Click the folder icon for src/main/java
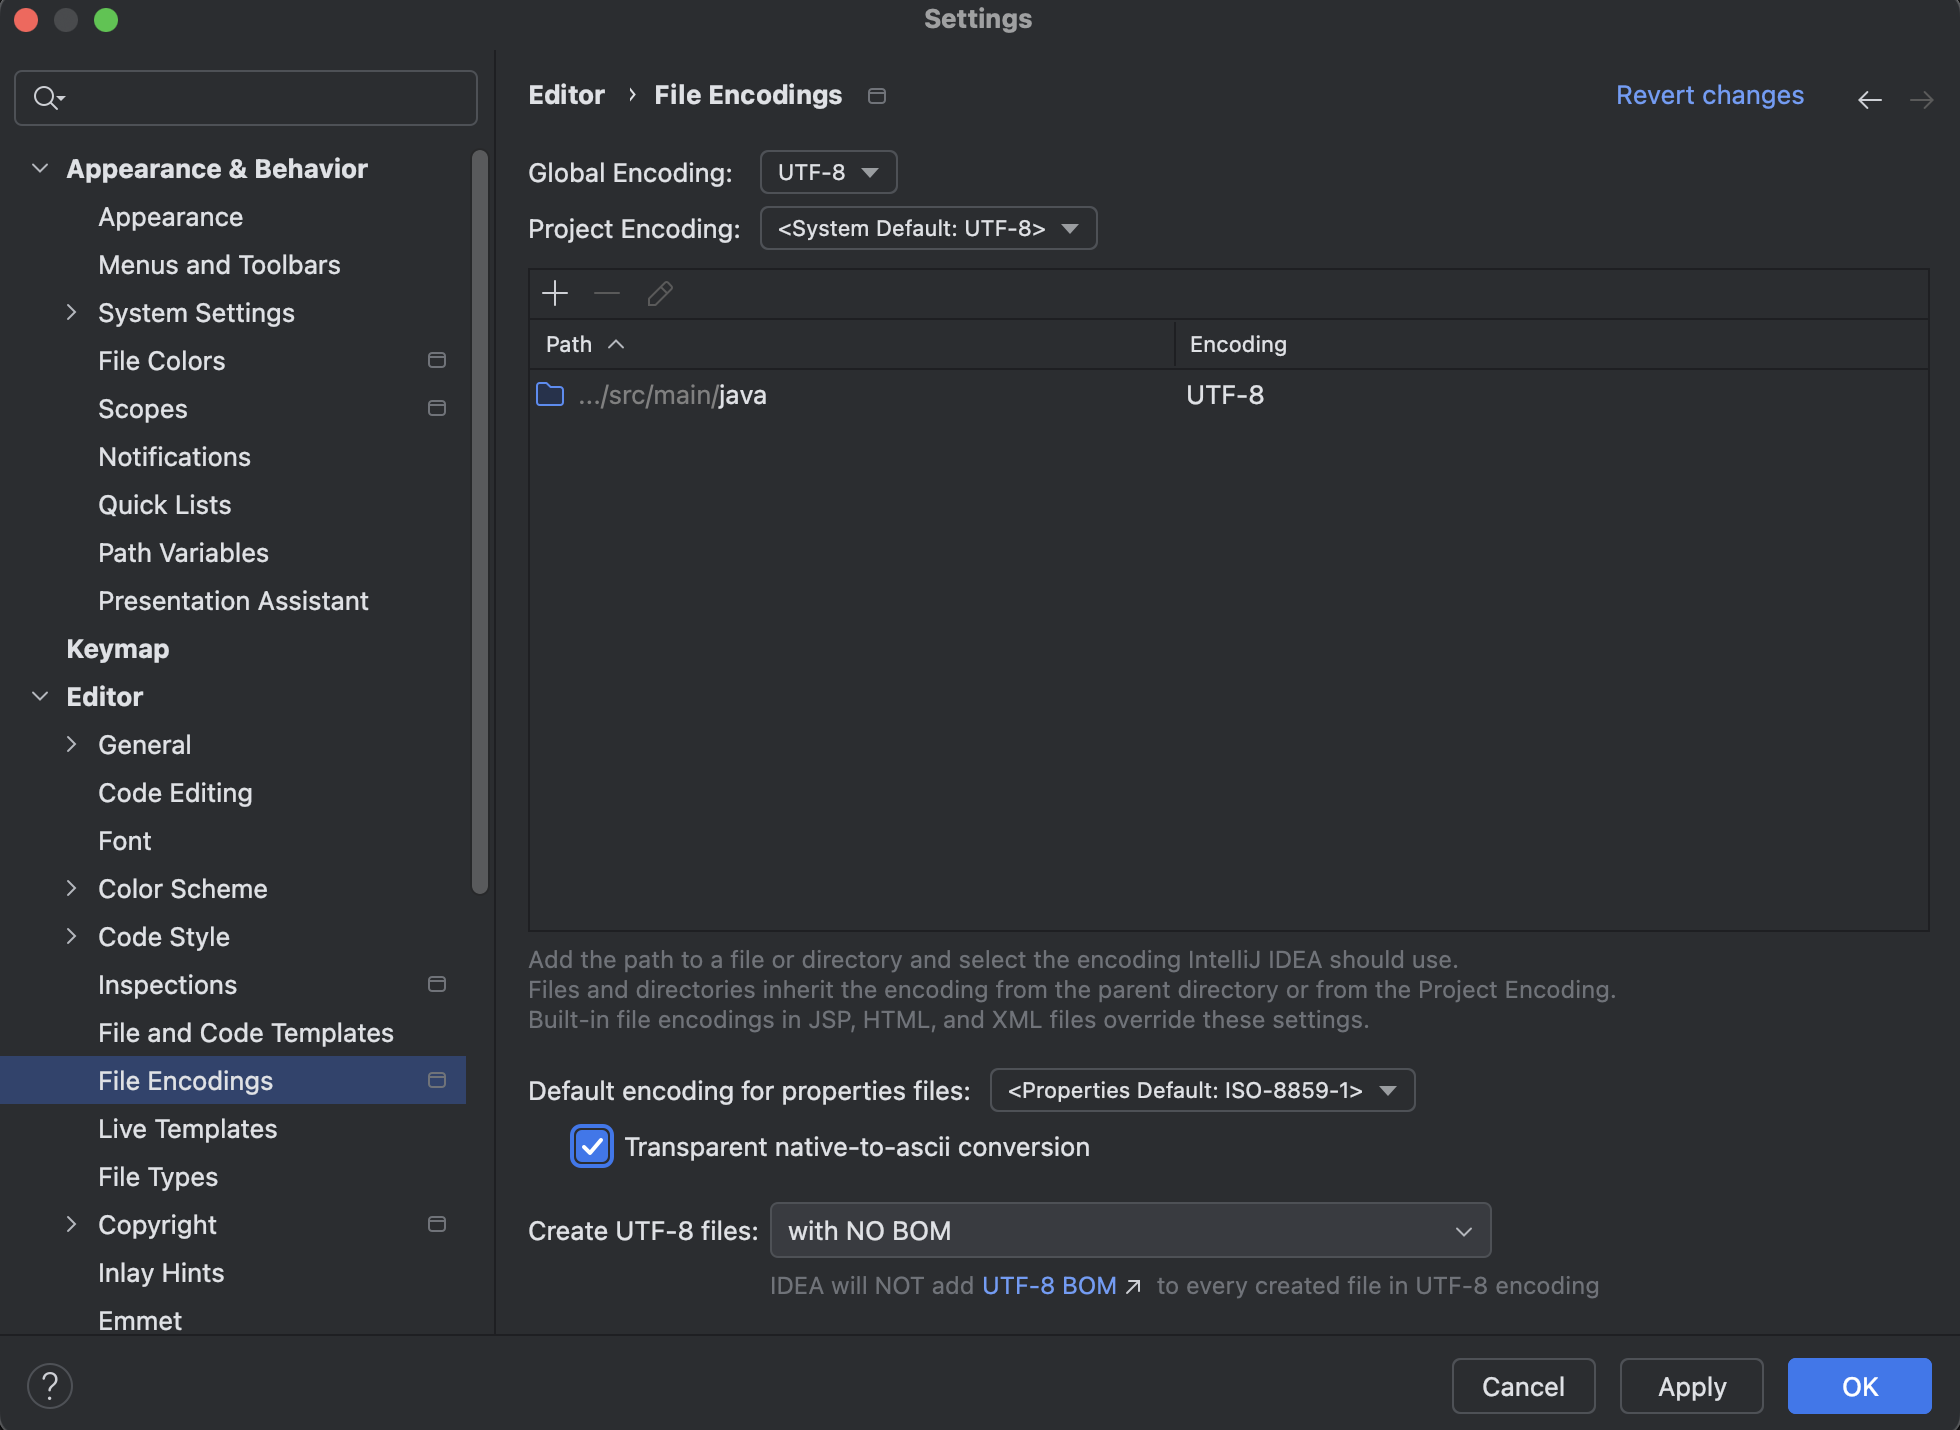 click(550, 394)
